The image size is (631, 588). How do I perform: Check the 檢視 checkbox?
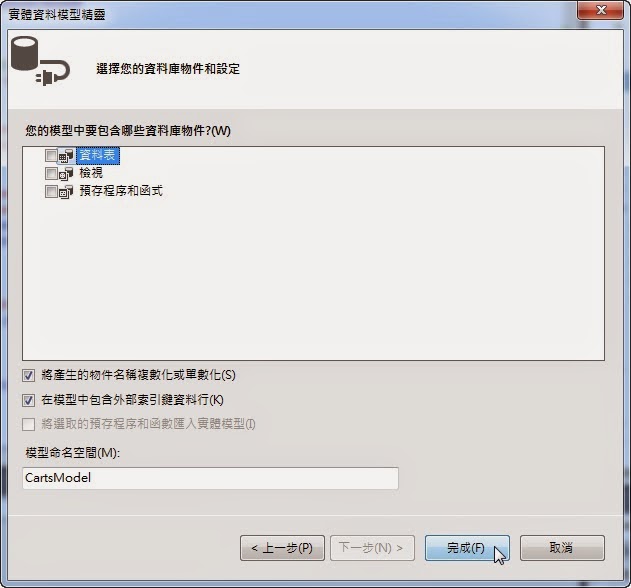click(x=51, y=173)
